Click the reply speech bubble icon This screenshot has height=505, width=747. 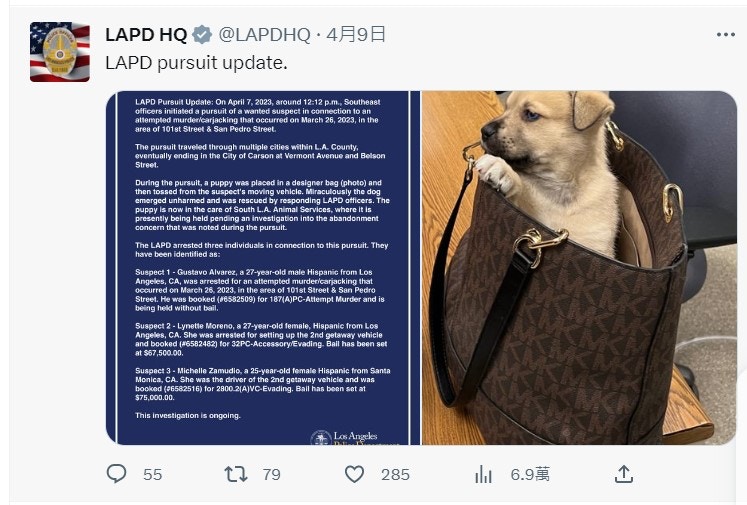pyautogui.click(x=116, y=474)
